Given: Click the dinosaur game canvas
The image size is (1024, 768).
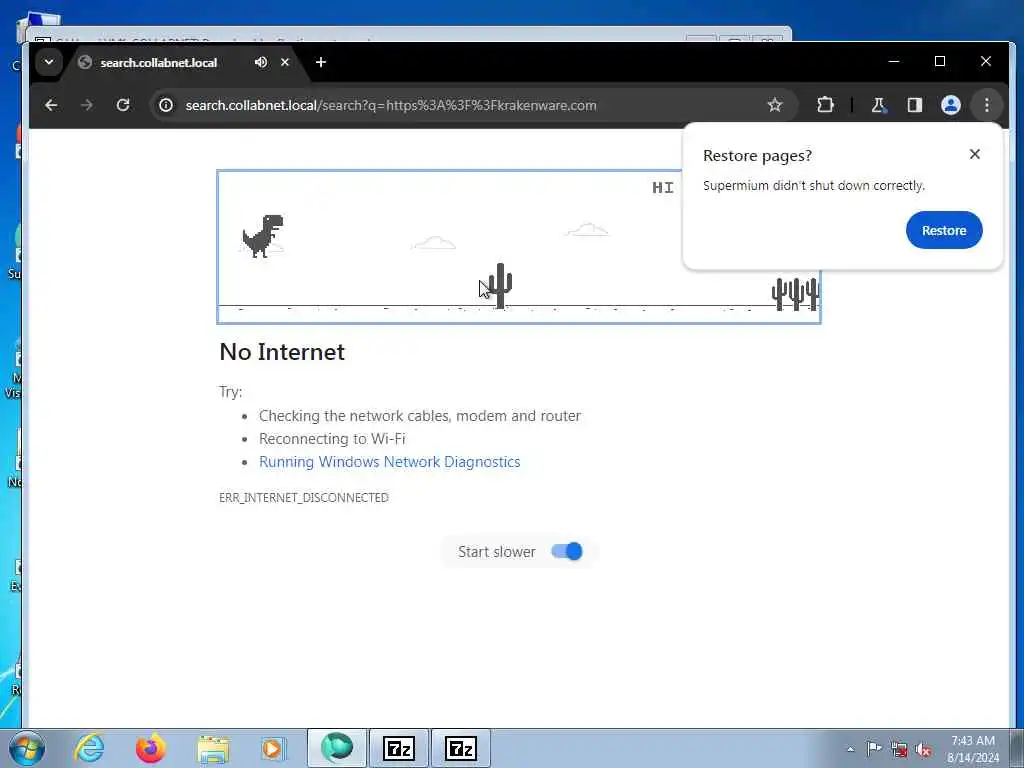Looking at the screenshot, I should coord(519,247).
